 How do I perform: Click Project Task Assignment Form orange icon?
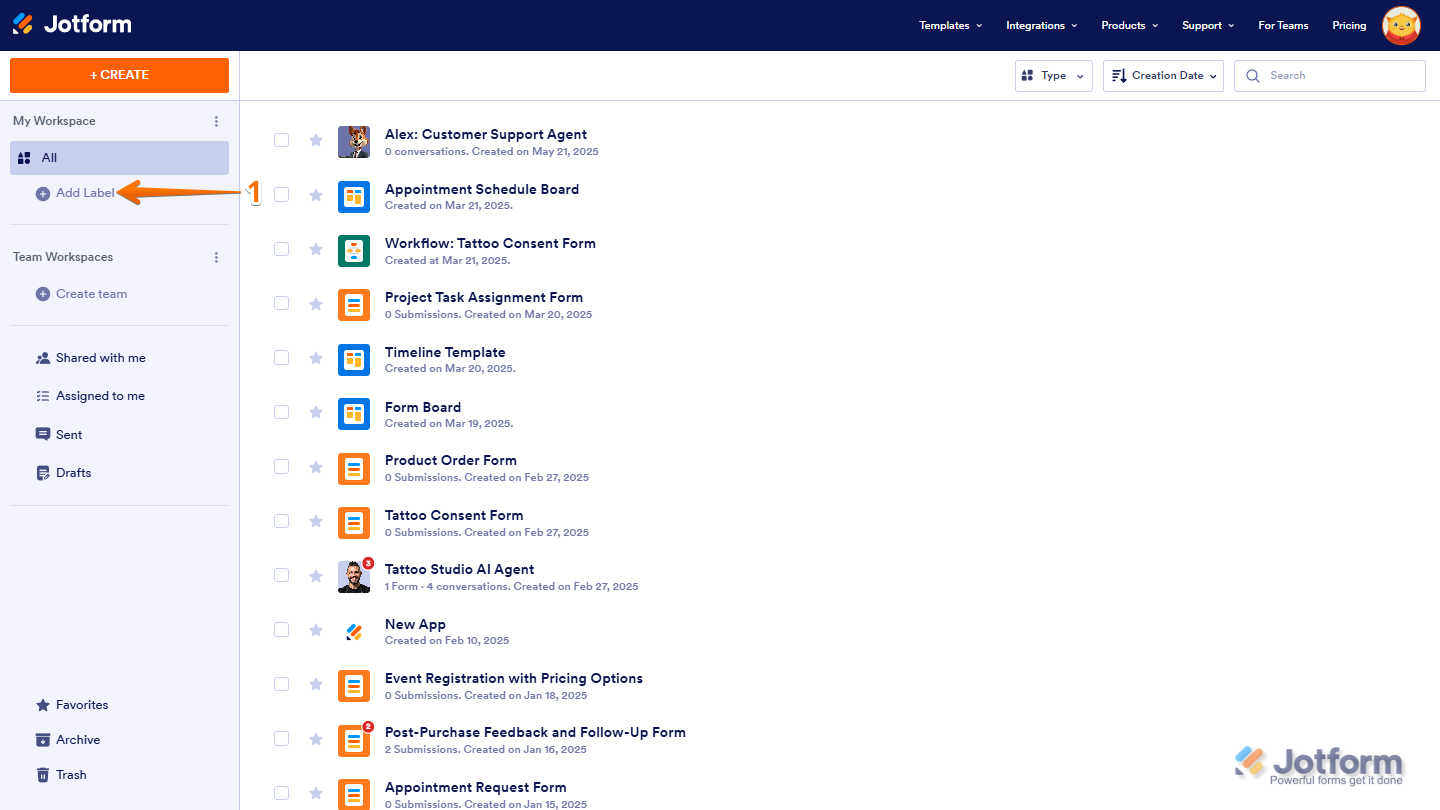pos(354,305)
